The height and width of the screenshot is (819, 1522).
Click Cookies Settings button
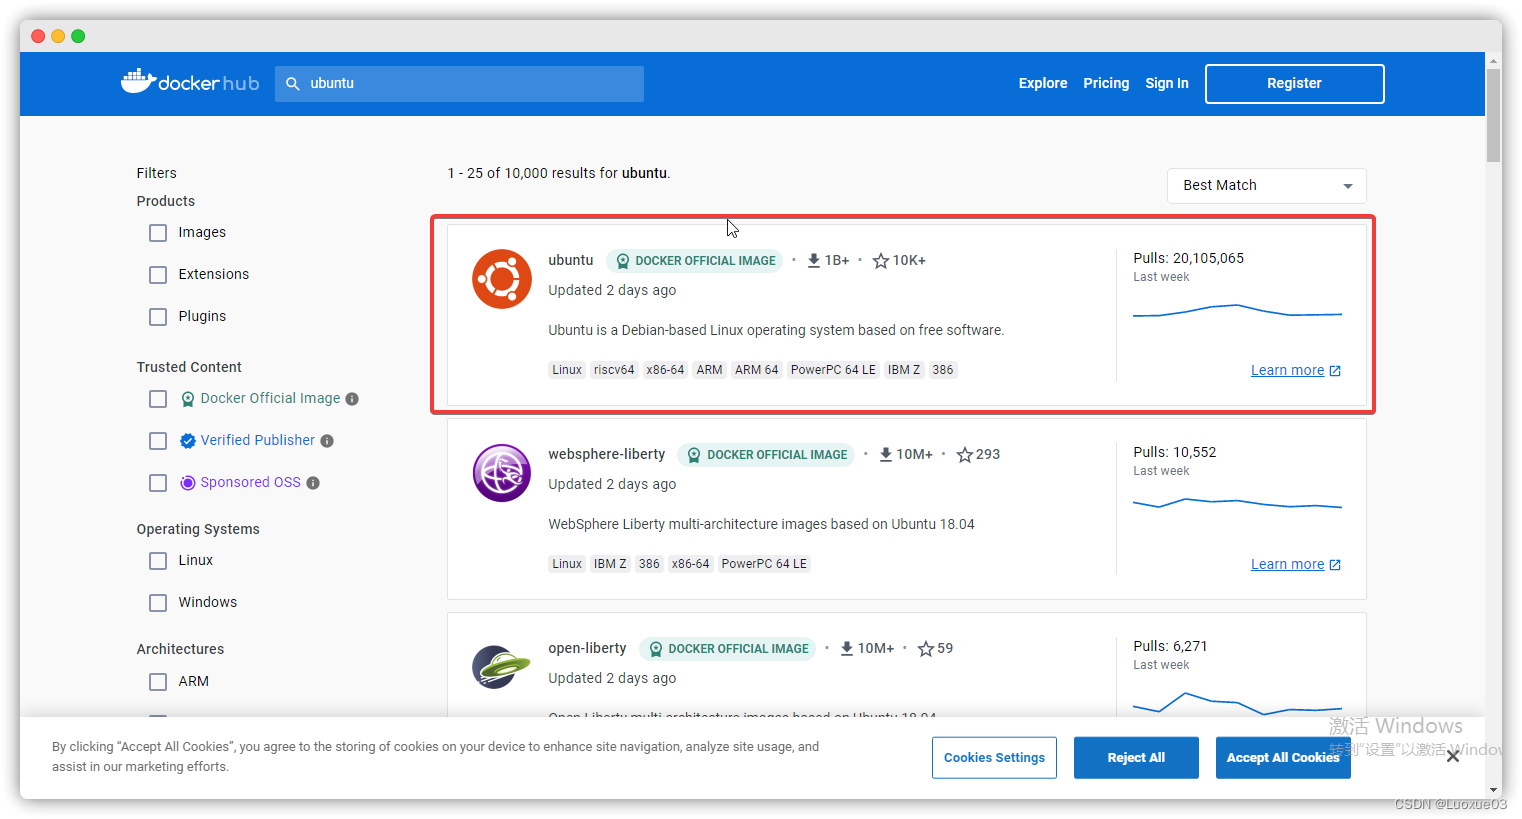994,758
